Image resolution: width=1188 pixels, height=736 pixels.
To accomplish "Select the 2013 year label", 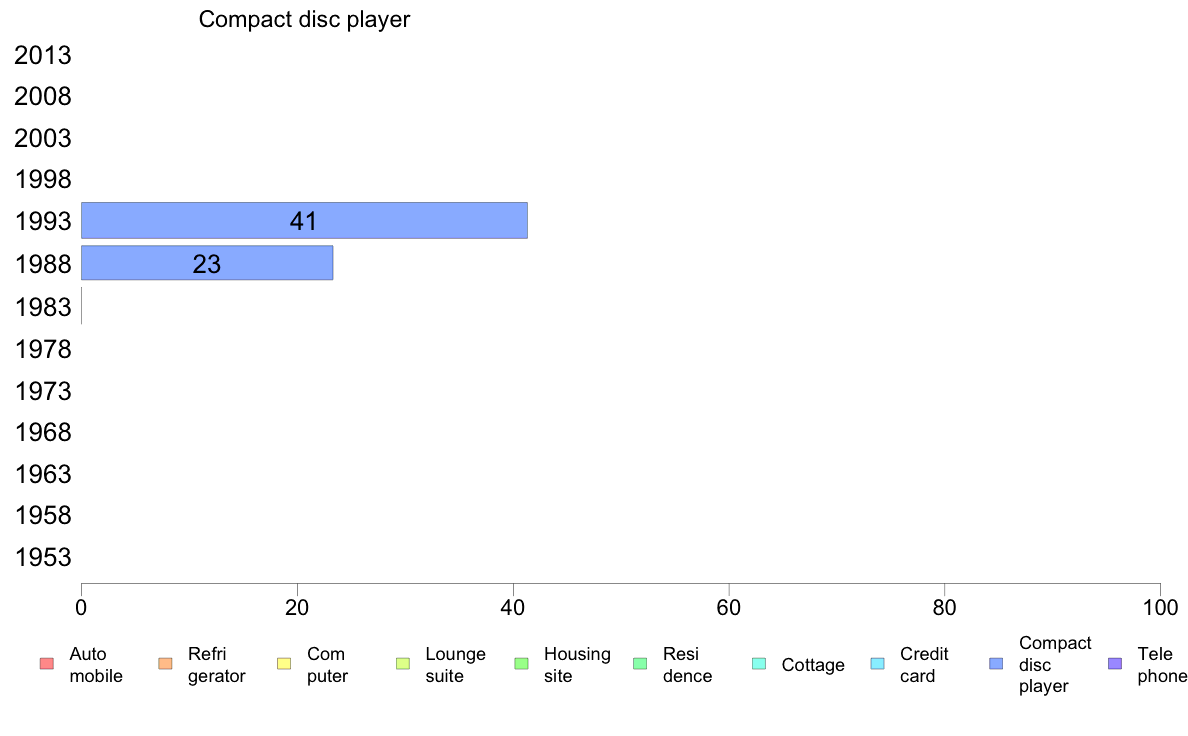I will pos(43,55).
